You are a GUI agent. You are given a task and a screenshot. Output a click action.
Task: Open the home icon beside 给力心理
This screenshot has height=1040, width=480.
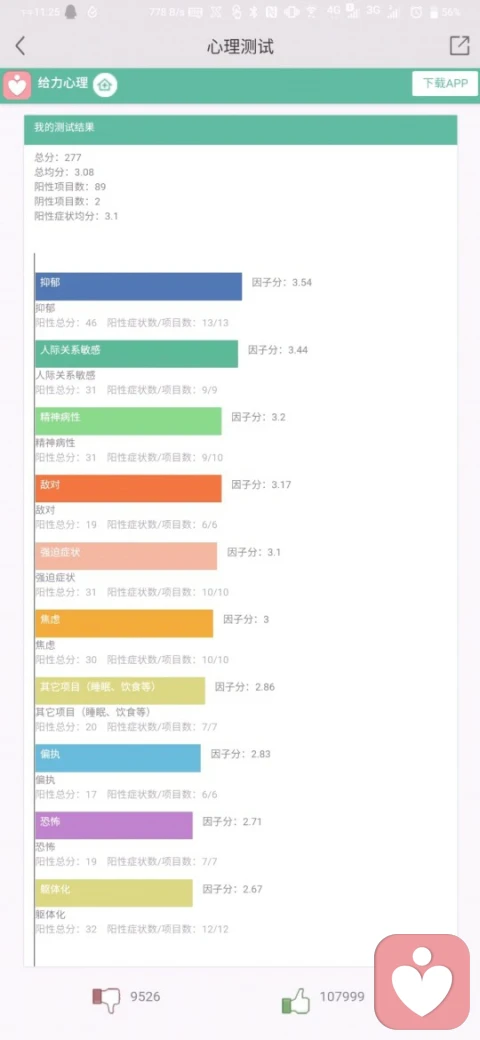(x=105, y=85)
